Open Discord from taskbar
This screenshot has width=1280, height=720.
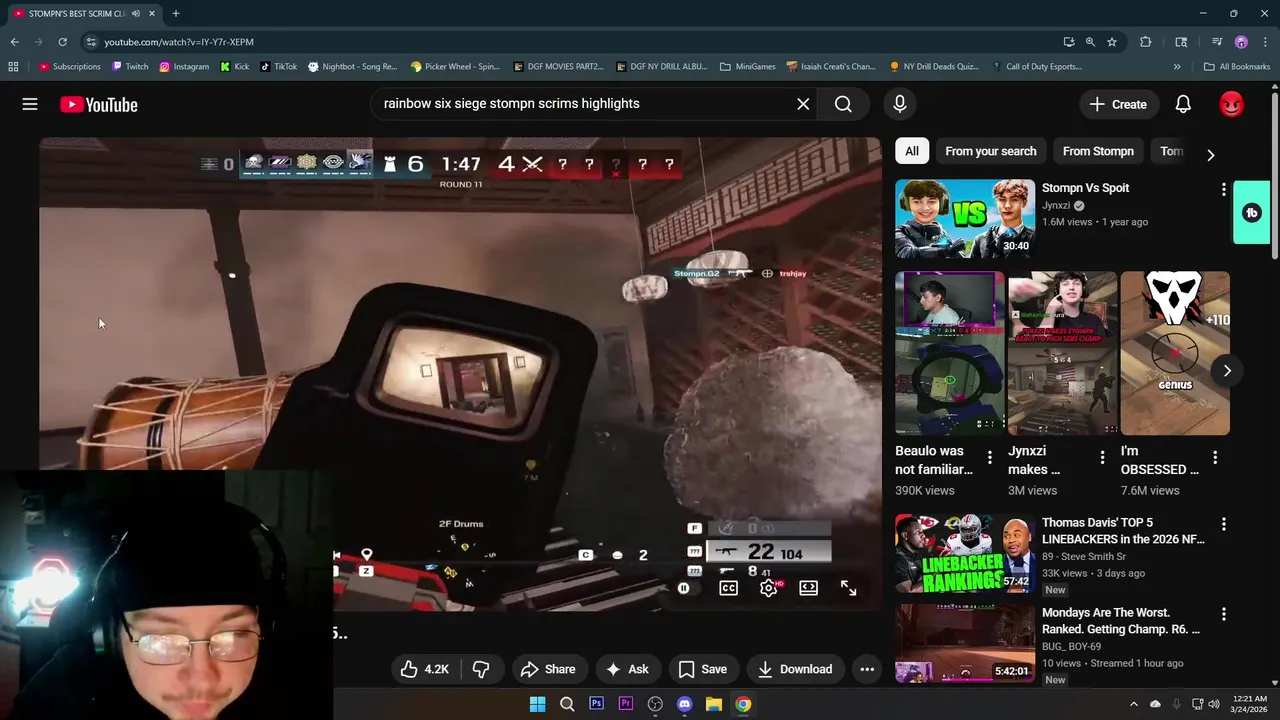(x=684, y=704)
